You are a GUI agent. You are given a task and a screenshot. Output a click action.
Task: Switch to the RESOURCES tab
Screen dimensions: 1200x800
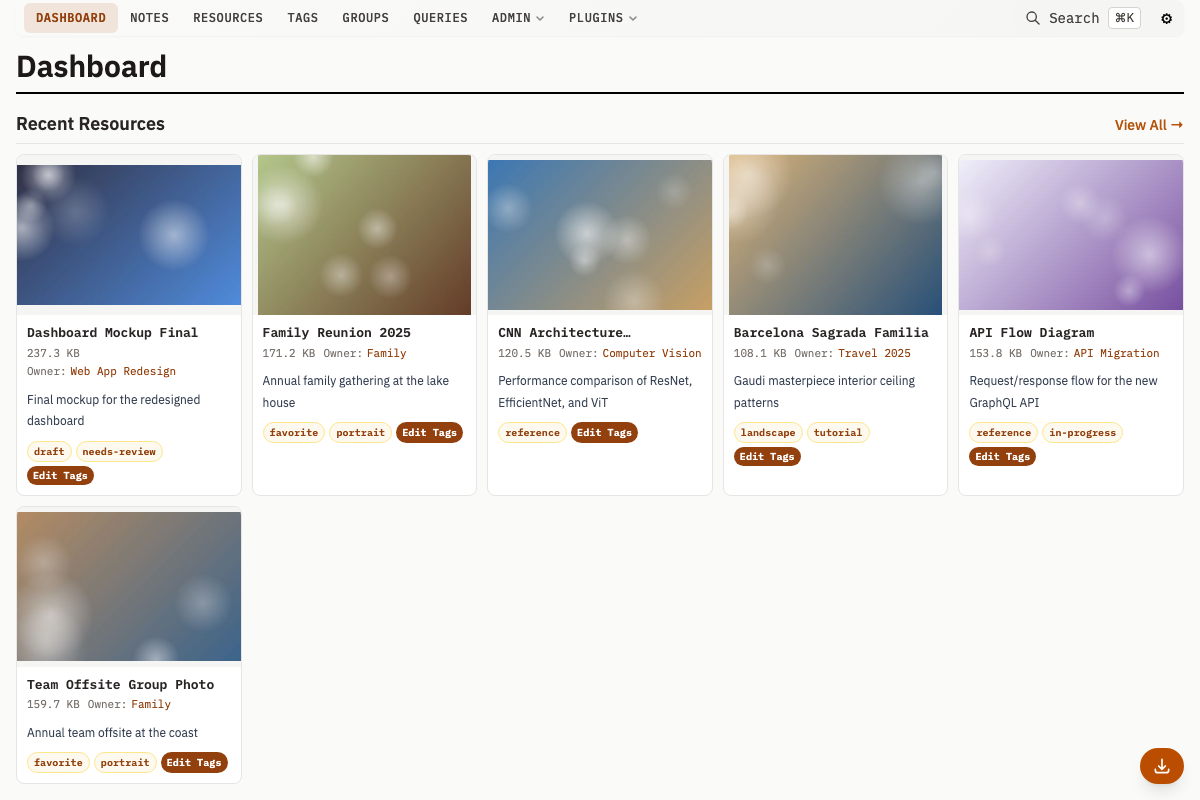click(x=227, y=17)
